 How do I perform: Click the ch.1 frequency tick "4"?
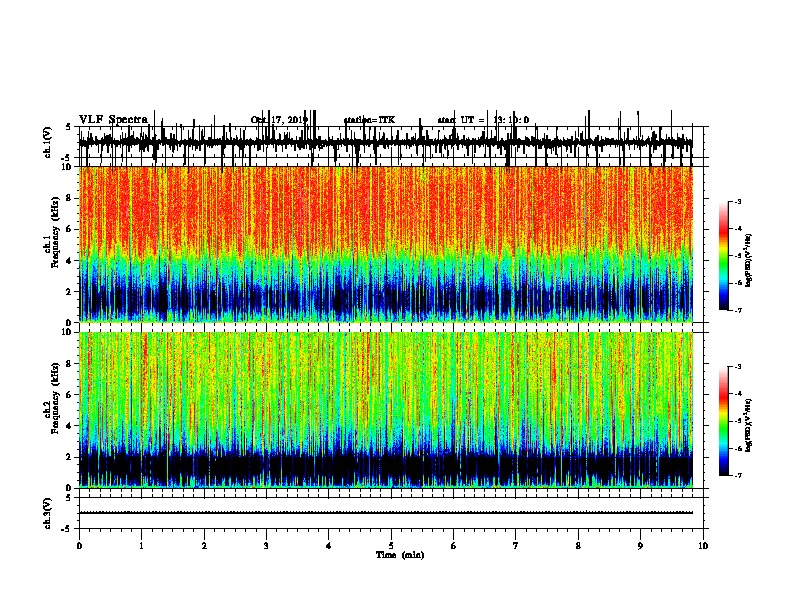70,261
